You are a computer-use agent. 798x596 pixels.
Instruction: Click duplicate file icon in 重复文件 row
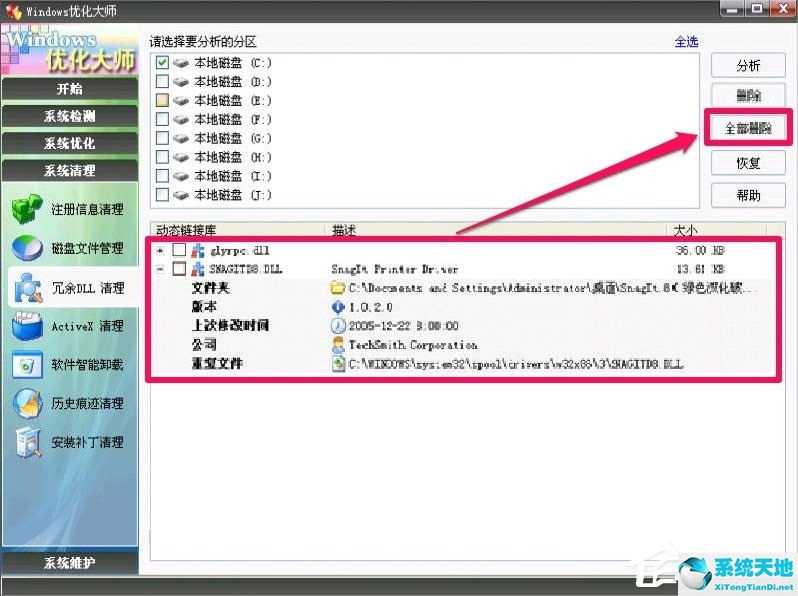point(338,364)
